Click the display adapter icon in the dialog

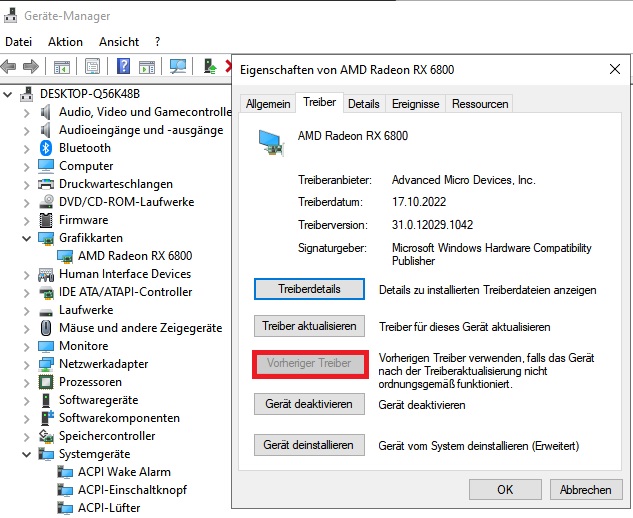[x=271, y=143]
